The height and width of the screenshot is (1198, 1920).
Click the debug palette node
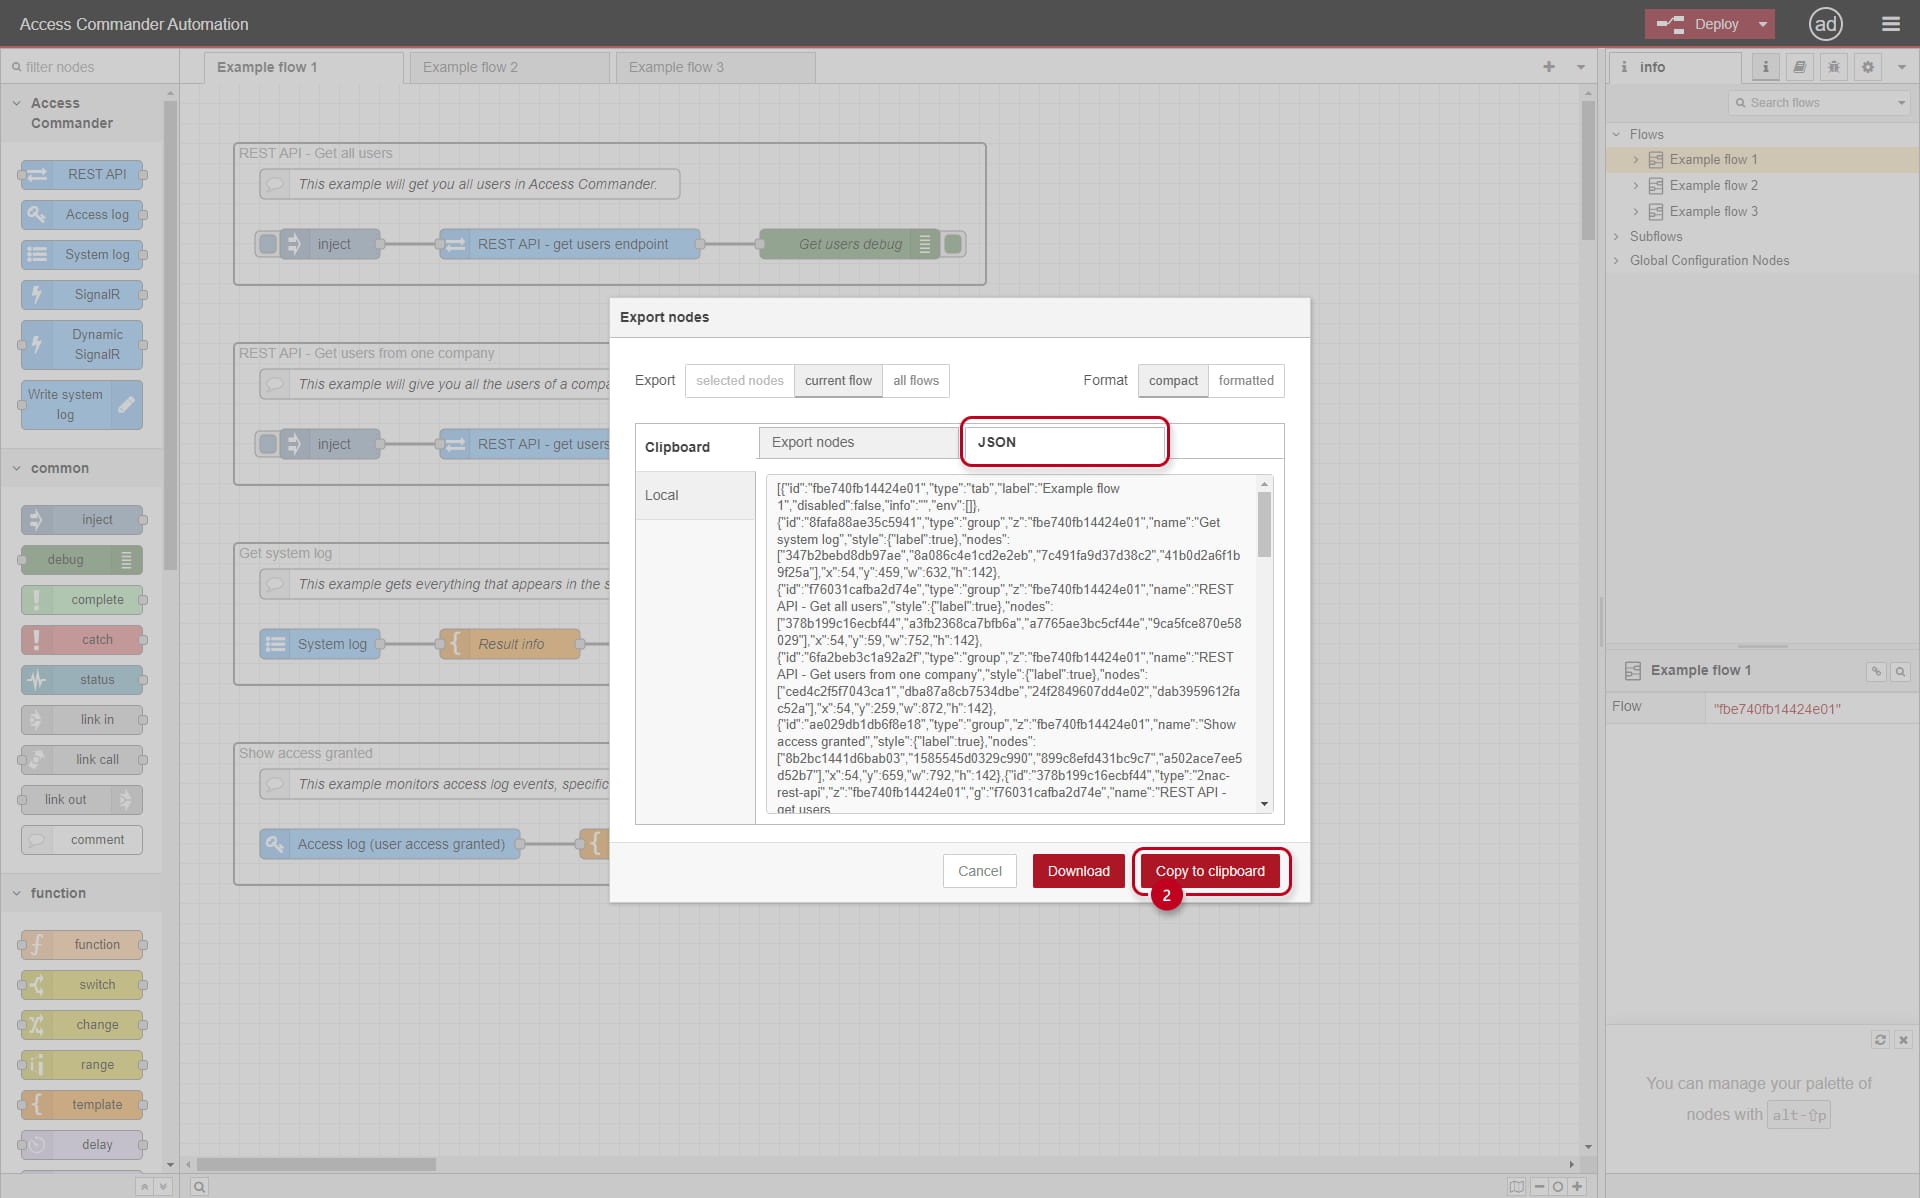82,559
